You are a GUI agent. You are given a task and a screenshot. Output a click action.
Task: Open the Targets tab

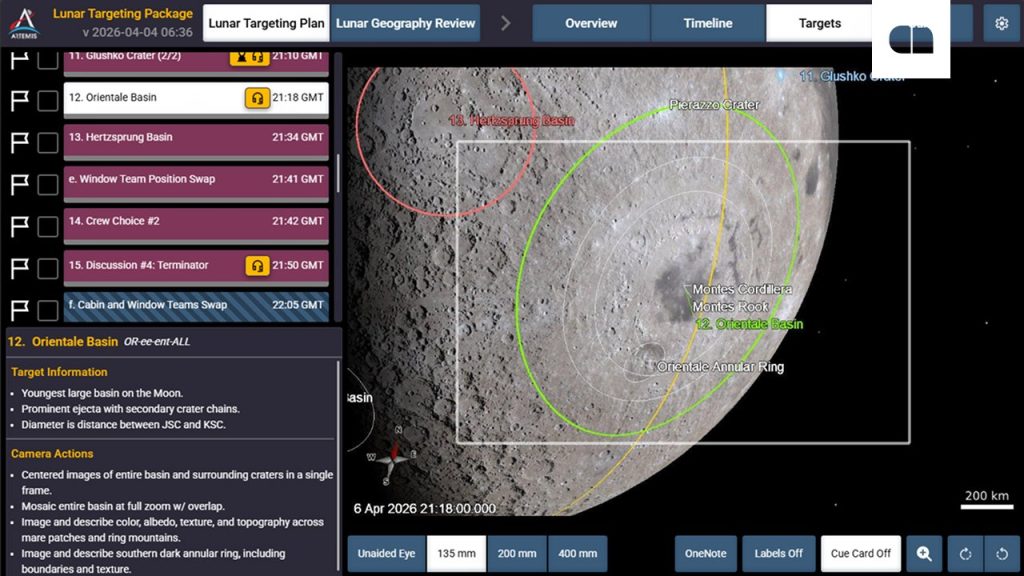pyautogui.click(x=820, y=24)
